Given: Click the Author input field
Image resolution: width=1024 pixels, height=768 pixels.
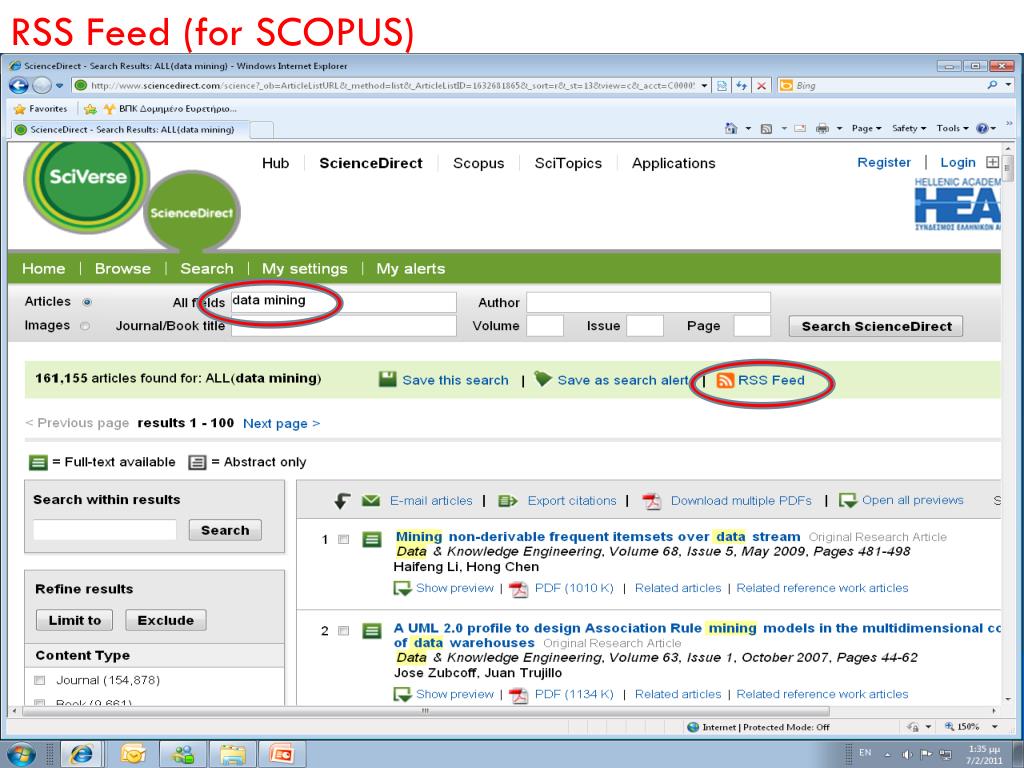Looking at the screenshot, I should pos(648,302).
